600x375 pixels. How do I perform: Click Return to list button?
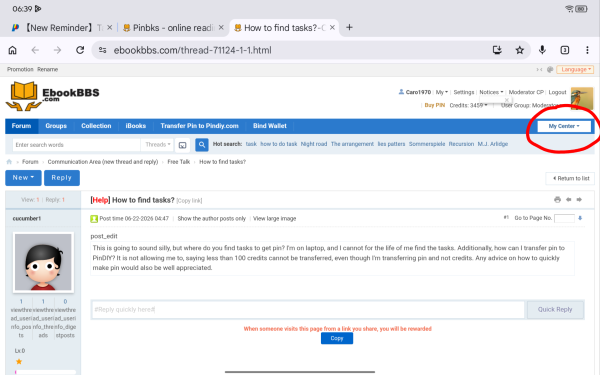pyautogui.click(x=571, y=178)
